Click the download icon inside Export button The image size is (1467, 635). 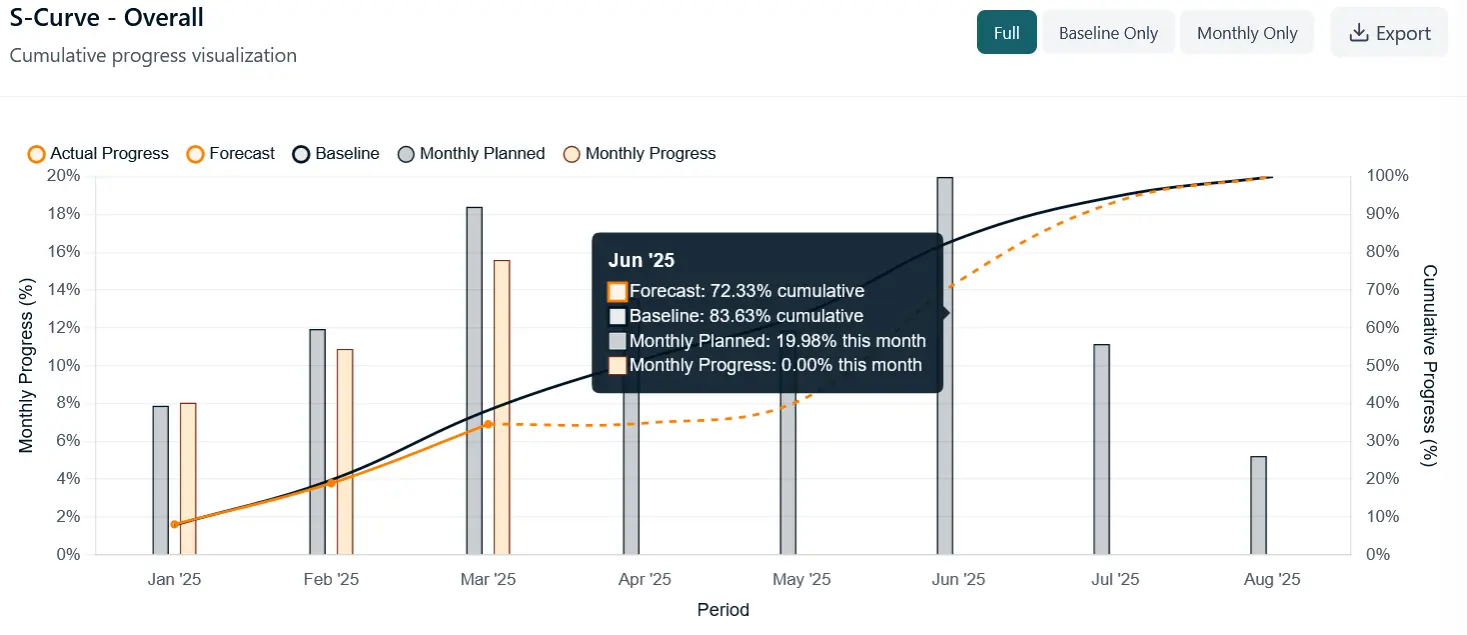(x=1358, y=32)
